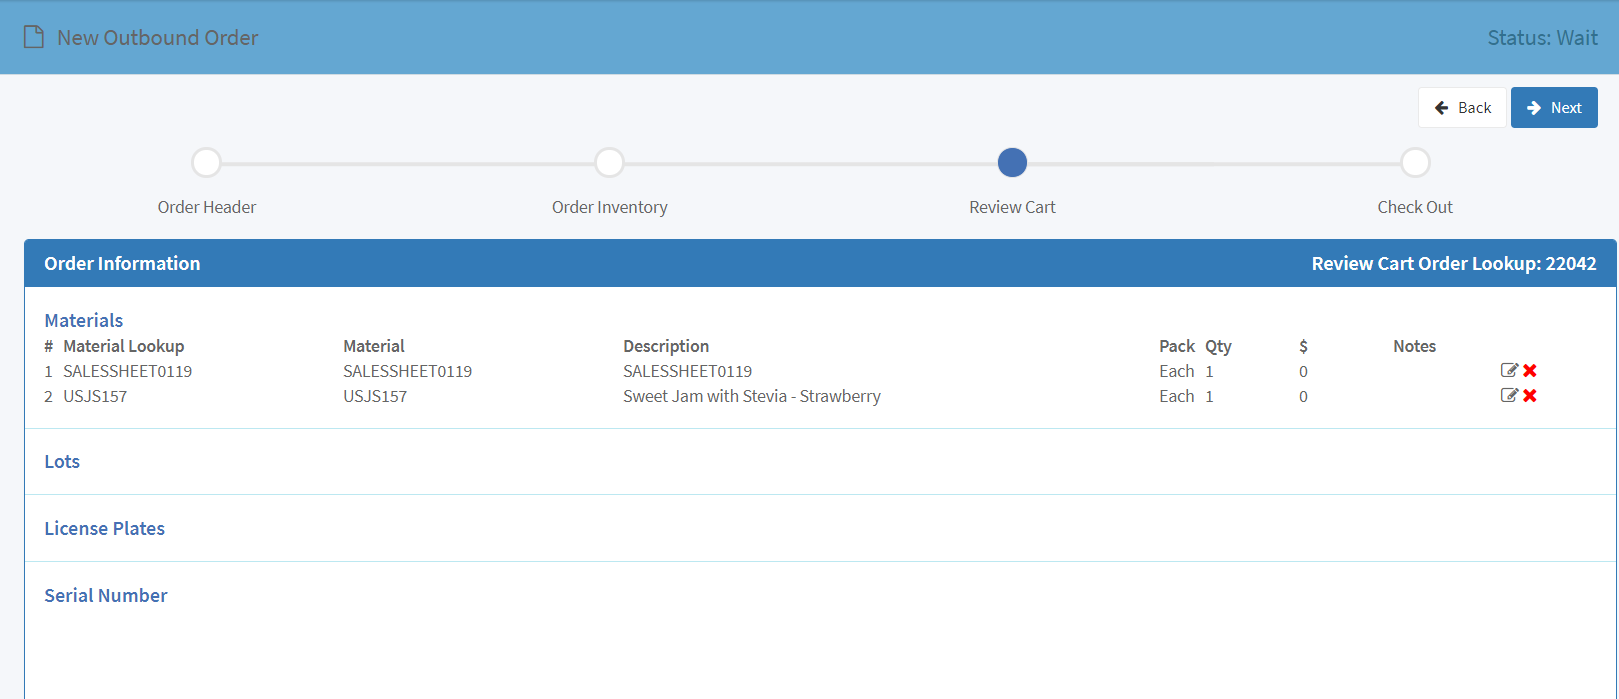This screenshot has height=699, width=1619.
Task: Click the Order Inventory step label
Action: (609, 207)
